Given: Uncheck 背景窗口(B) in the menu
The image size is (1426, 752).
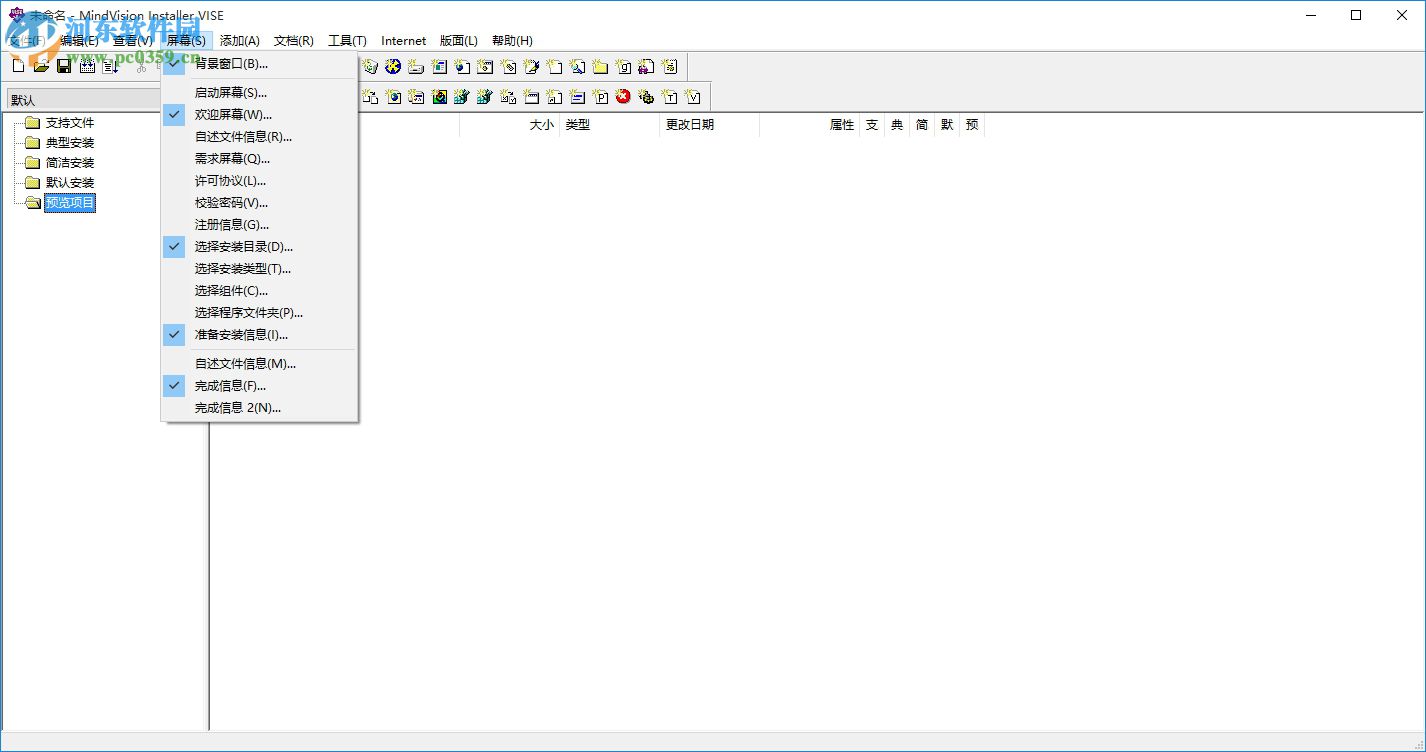Looking at the screenshot, I should [259, 64].
